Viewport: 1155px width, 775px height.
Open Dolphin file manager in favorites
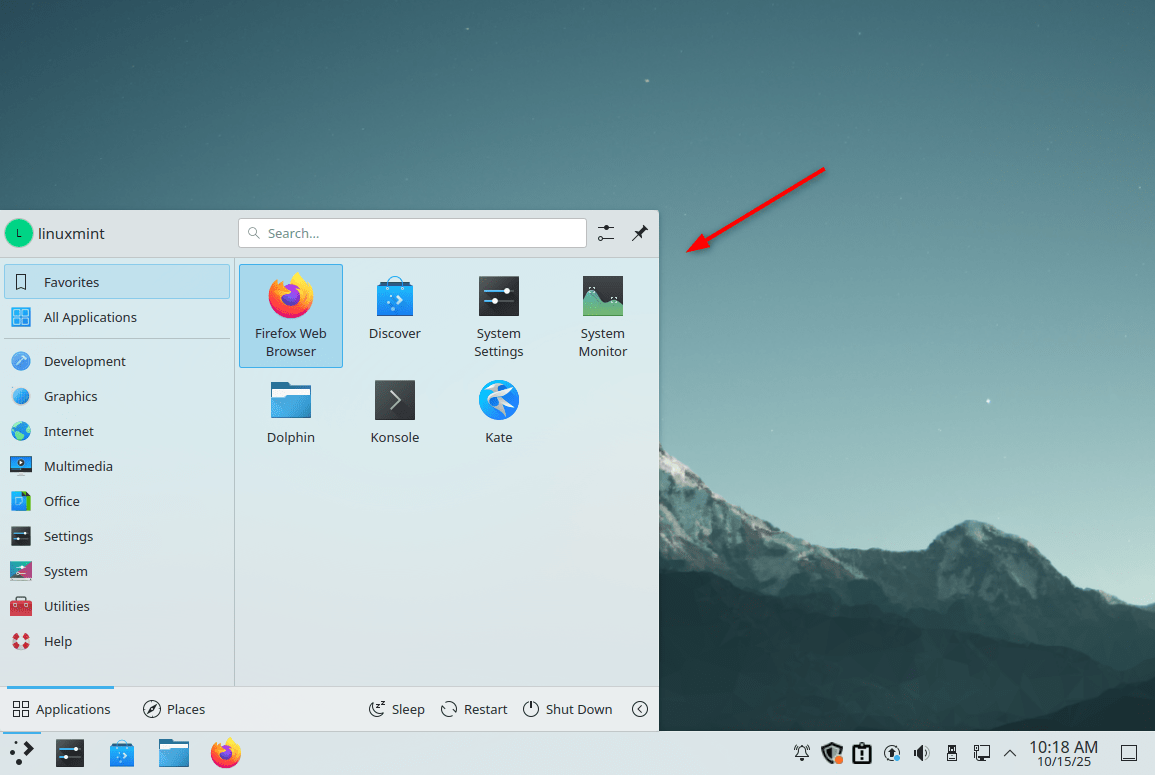coord(291,411)
